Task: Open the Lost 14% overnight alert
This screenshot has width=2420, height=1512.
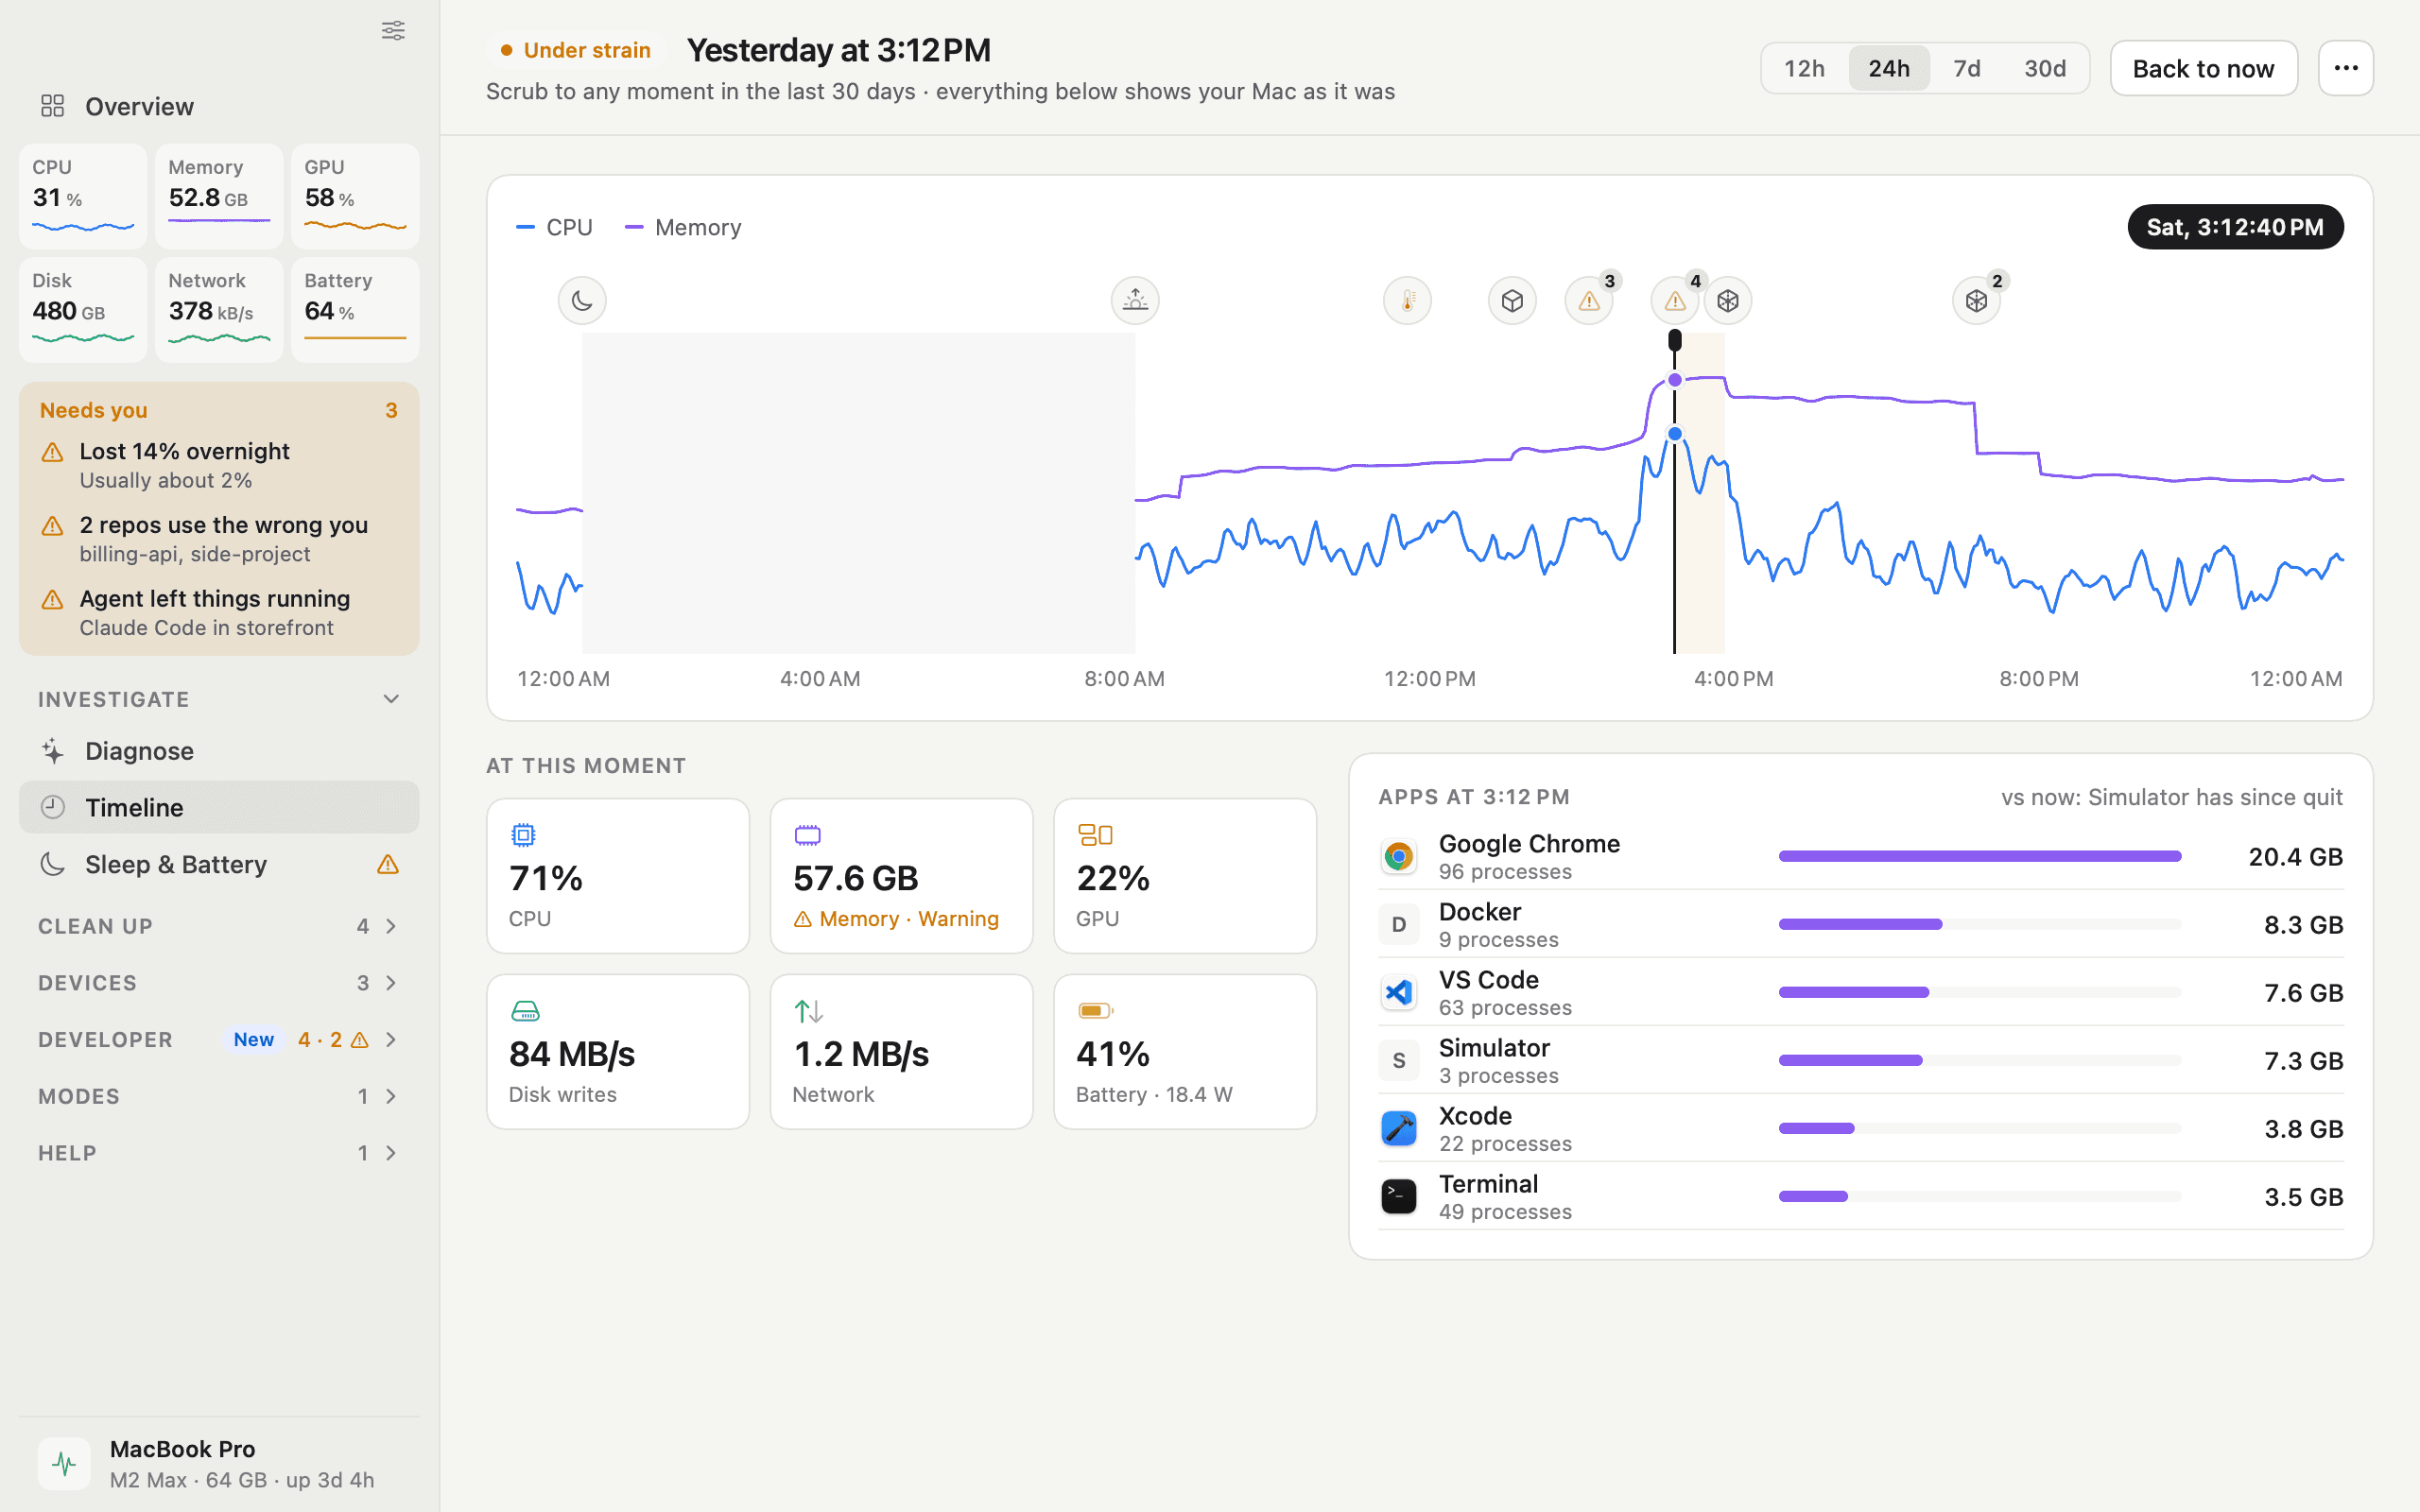Action: [x=219, y=465]
